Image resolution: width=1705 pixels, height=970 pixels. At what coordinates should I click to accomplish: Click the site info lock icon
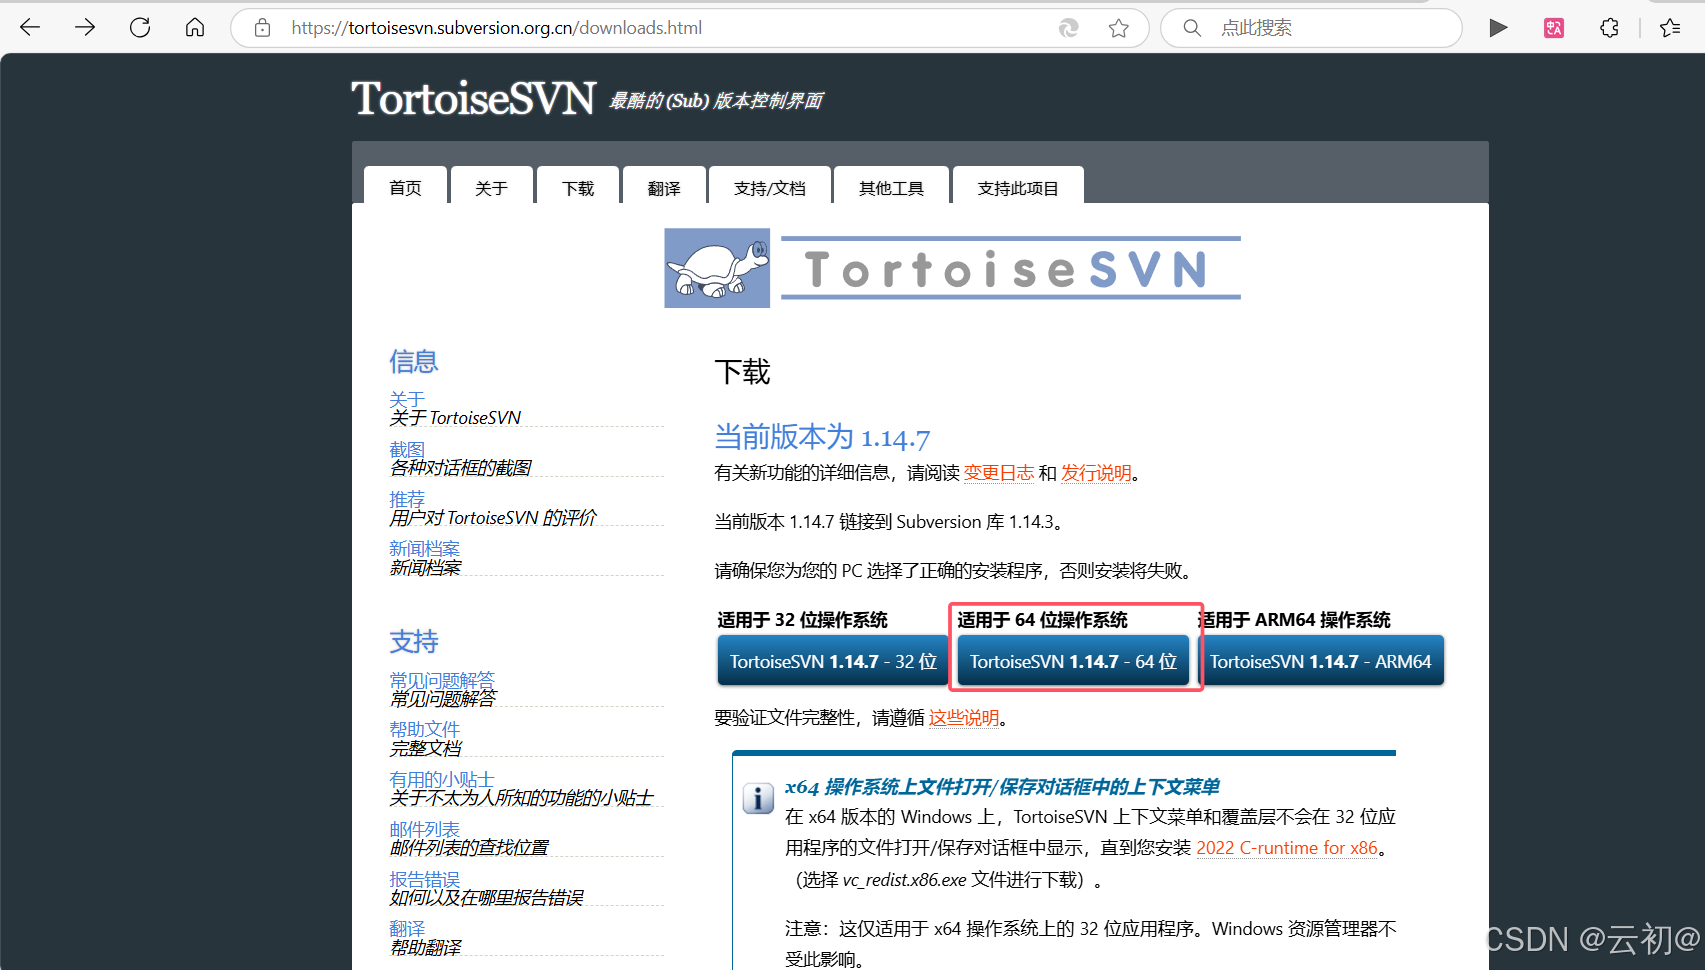[262, 28]
